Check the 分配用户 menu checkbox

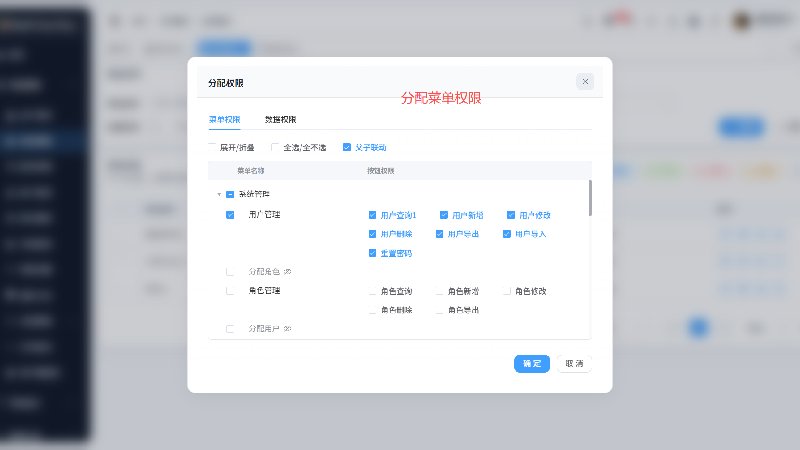230,329
